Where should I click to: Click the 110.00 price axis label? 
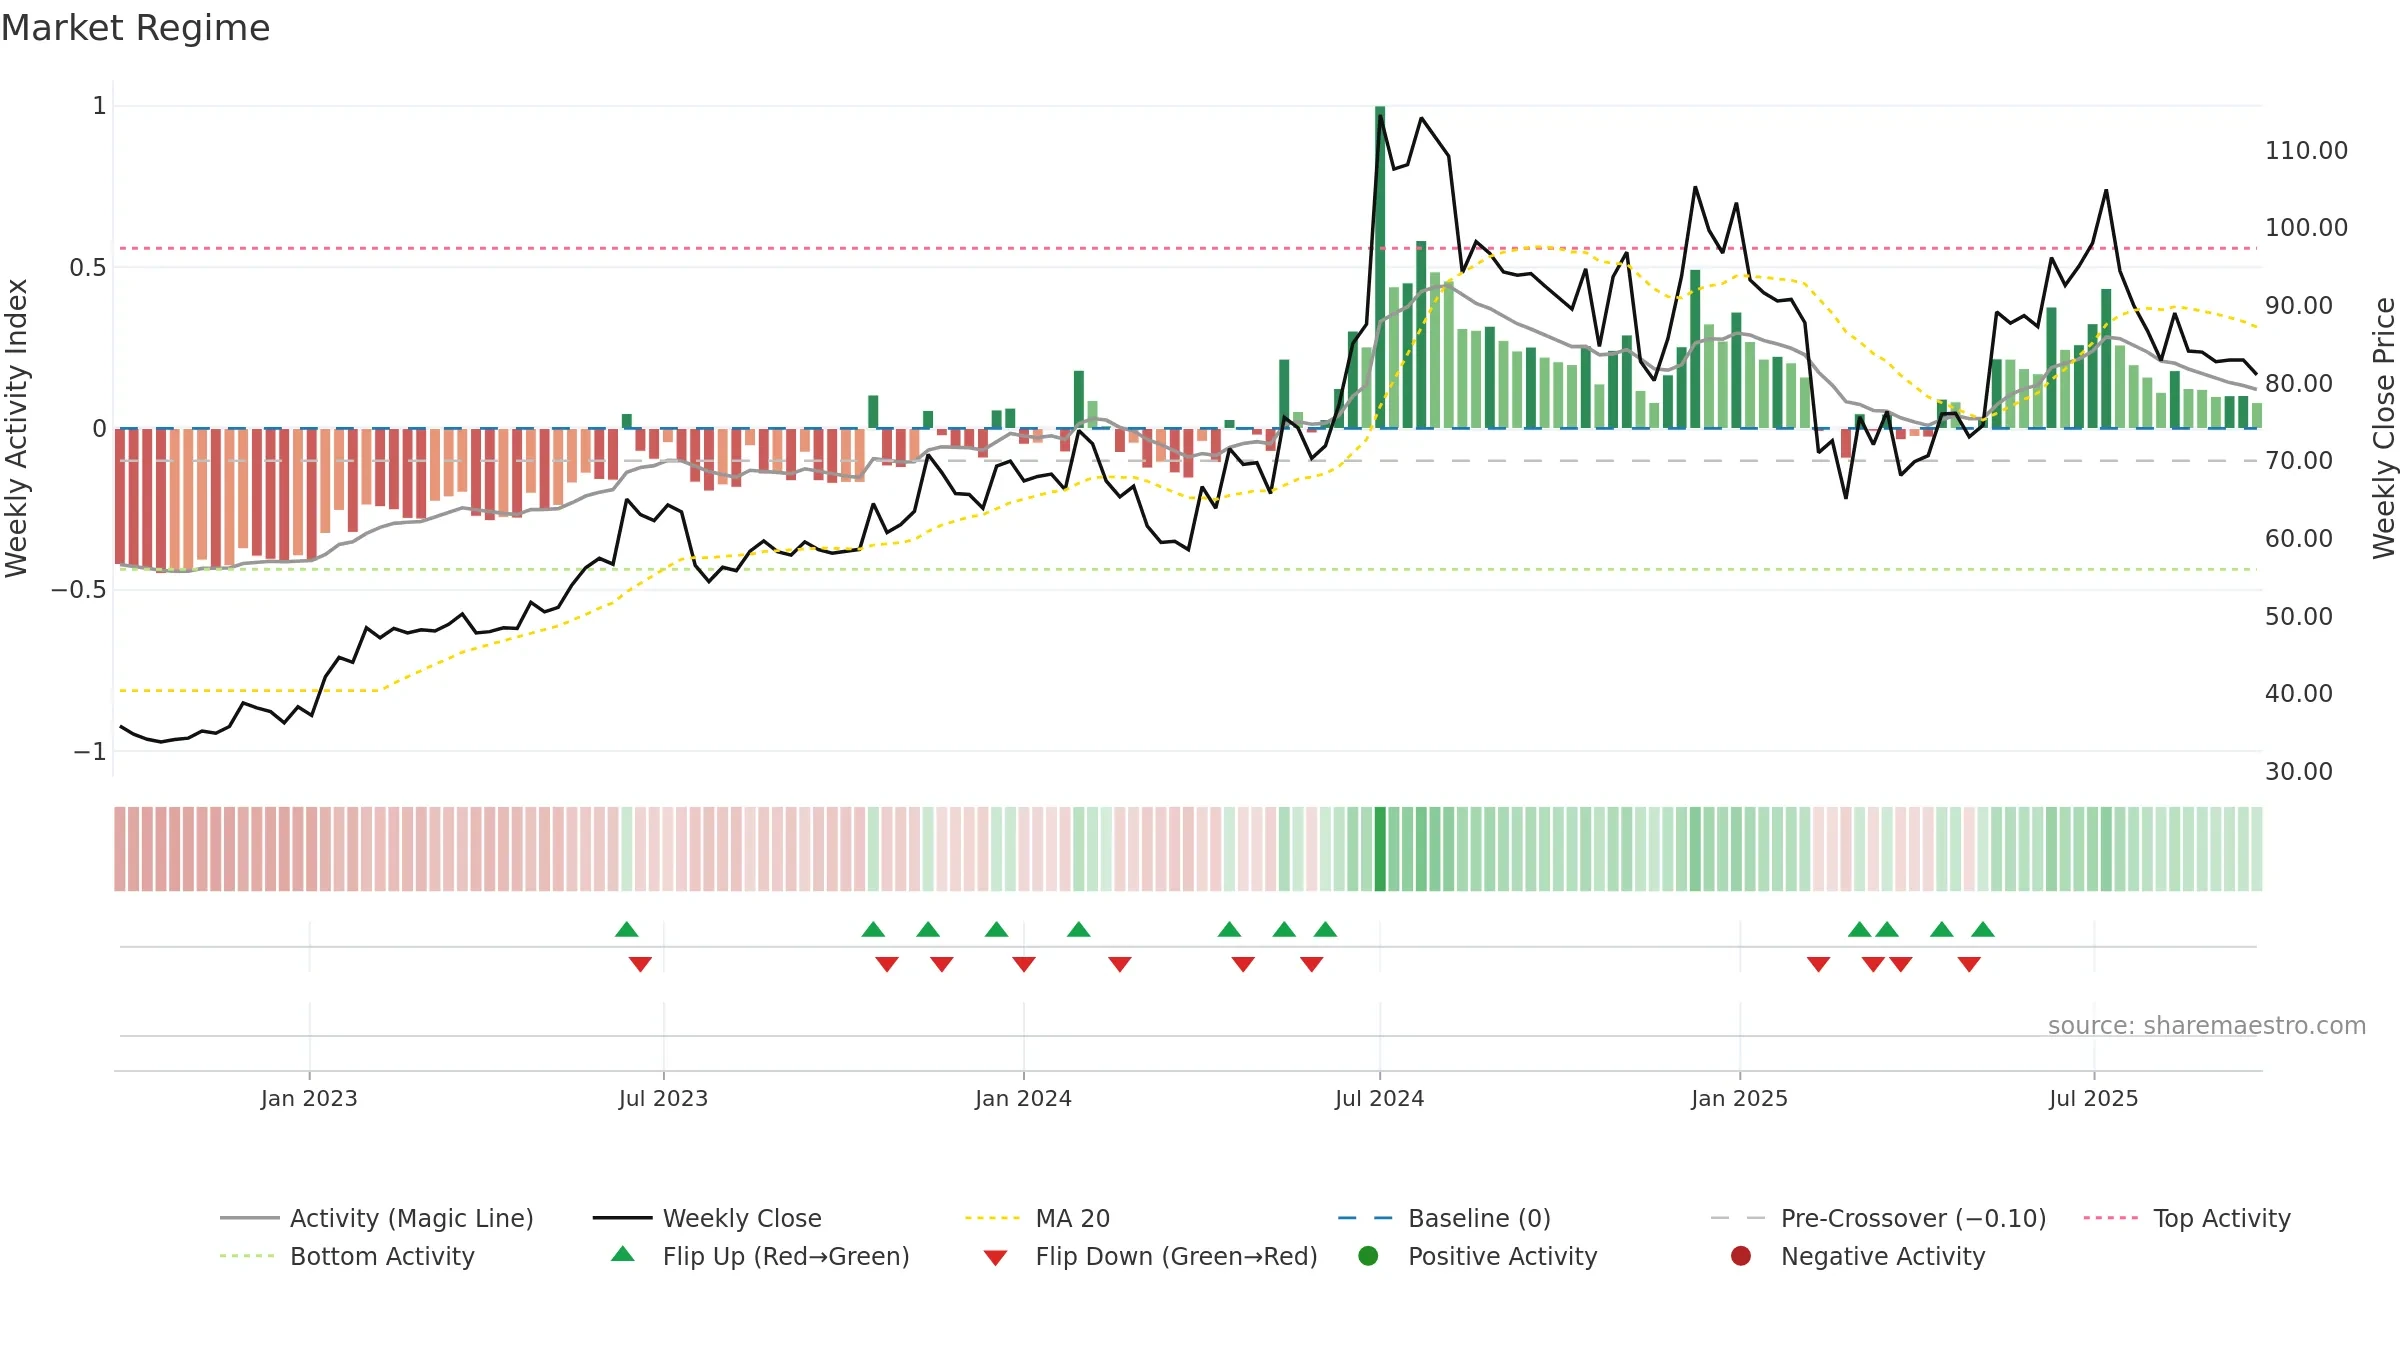pos(2306,150)
